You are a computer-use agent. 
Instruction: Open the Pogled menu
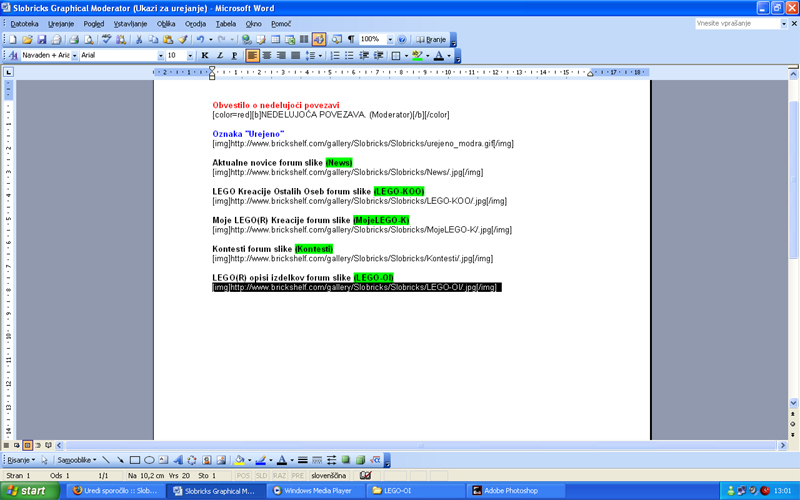93,23
